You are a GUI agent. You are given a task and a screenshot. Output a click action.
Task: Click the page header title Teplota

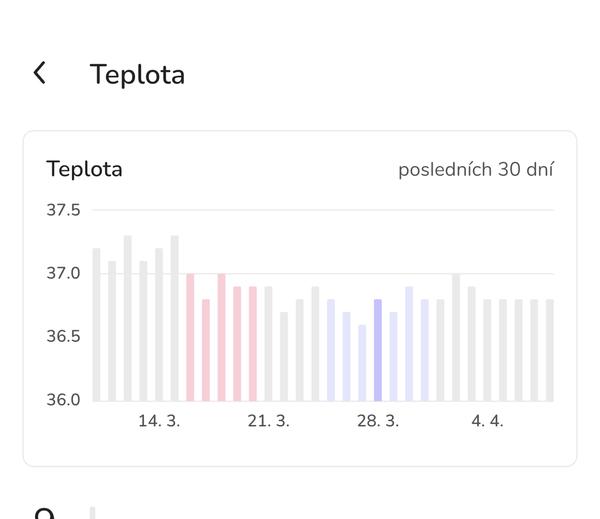coord(137,75)
